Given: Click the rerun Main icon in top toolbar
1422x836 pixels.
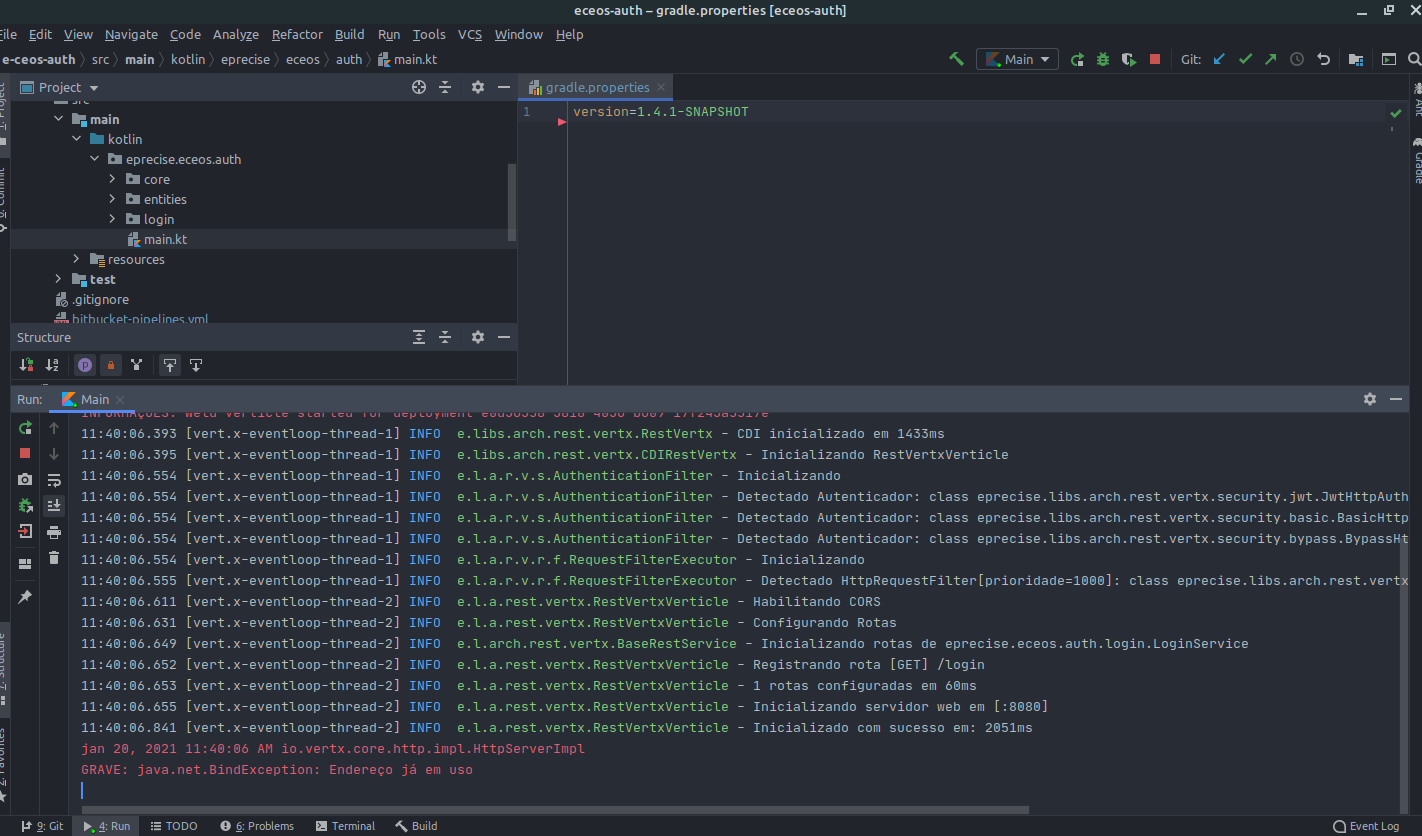Looking at the screenshot, I should point(1077,59).
